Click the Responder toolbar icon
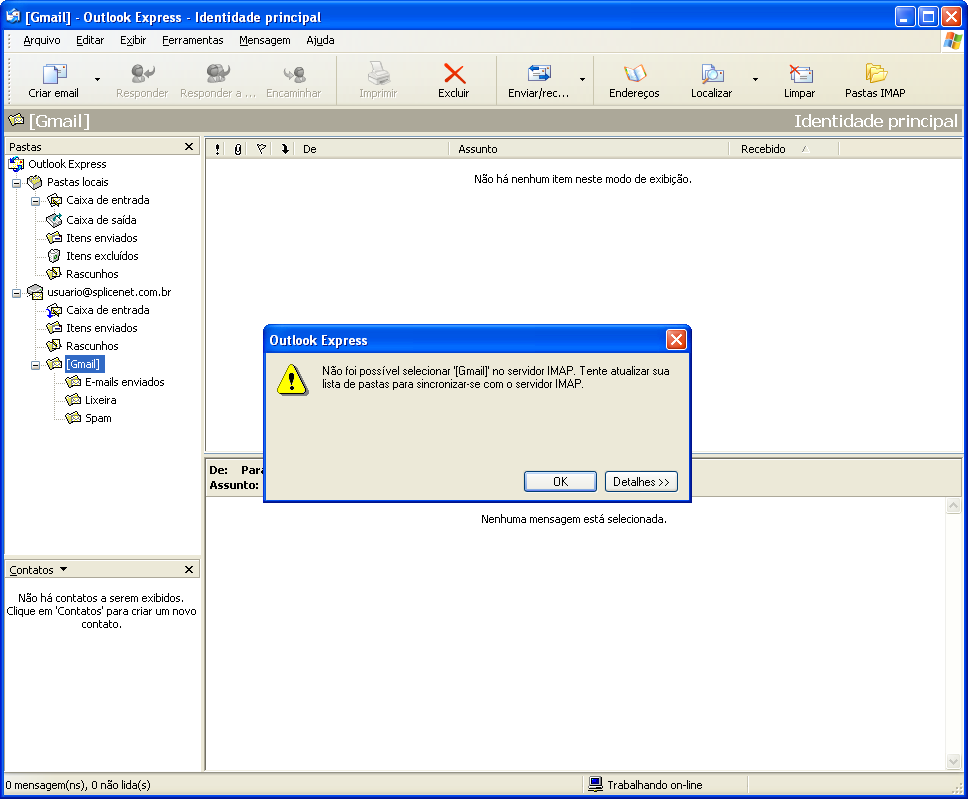Viewport: 968px width, 799px height. pyautogui.click(x=143, y=74)
